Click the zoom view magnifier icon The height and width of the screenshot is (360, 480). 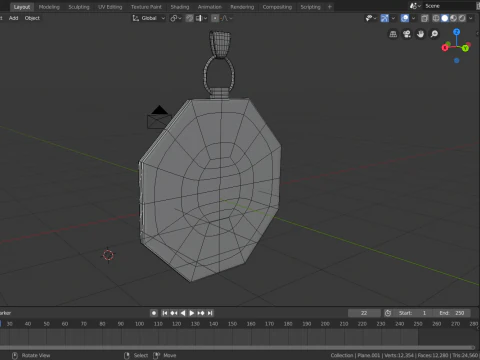click(434, 34)
